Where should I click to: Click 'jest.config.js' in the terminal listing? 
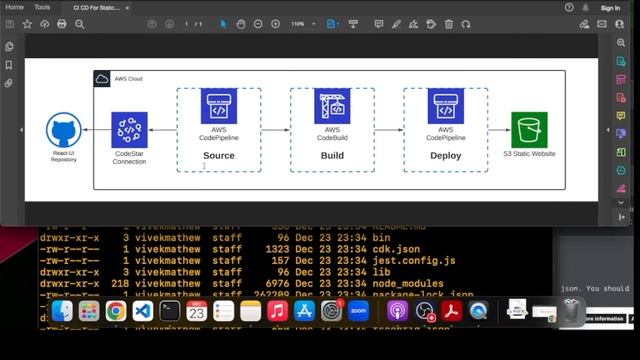[414, 260]
